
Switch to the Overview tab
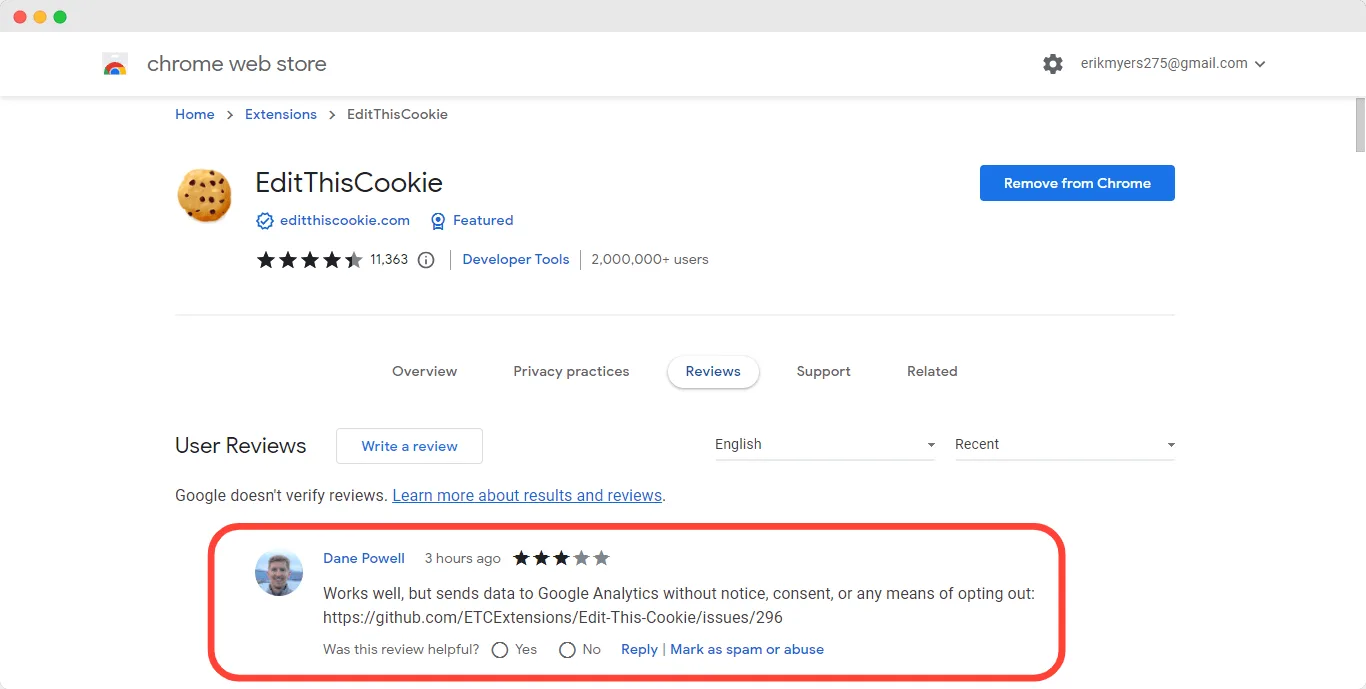tap(424, 371)
